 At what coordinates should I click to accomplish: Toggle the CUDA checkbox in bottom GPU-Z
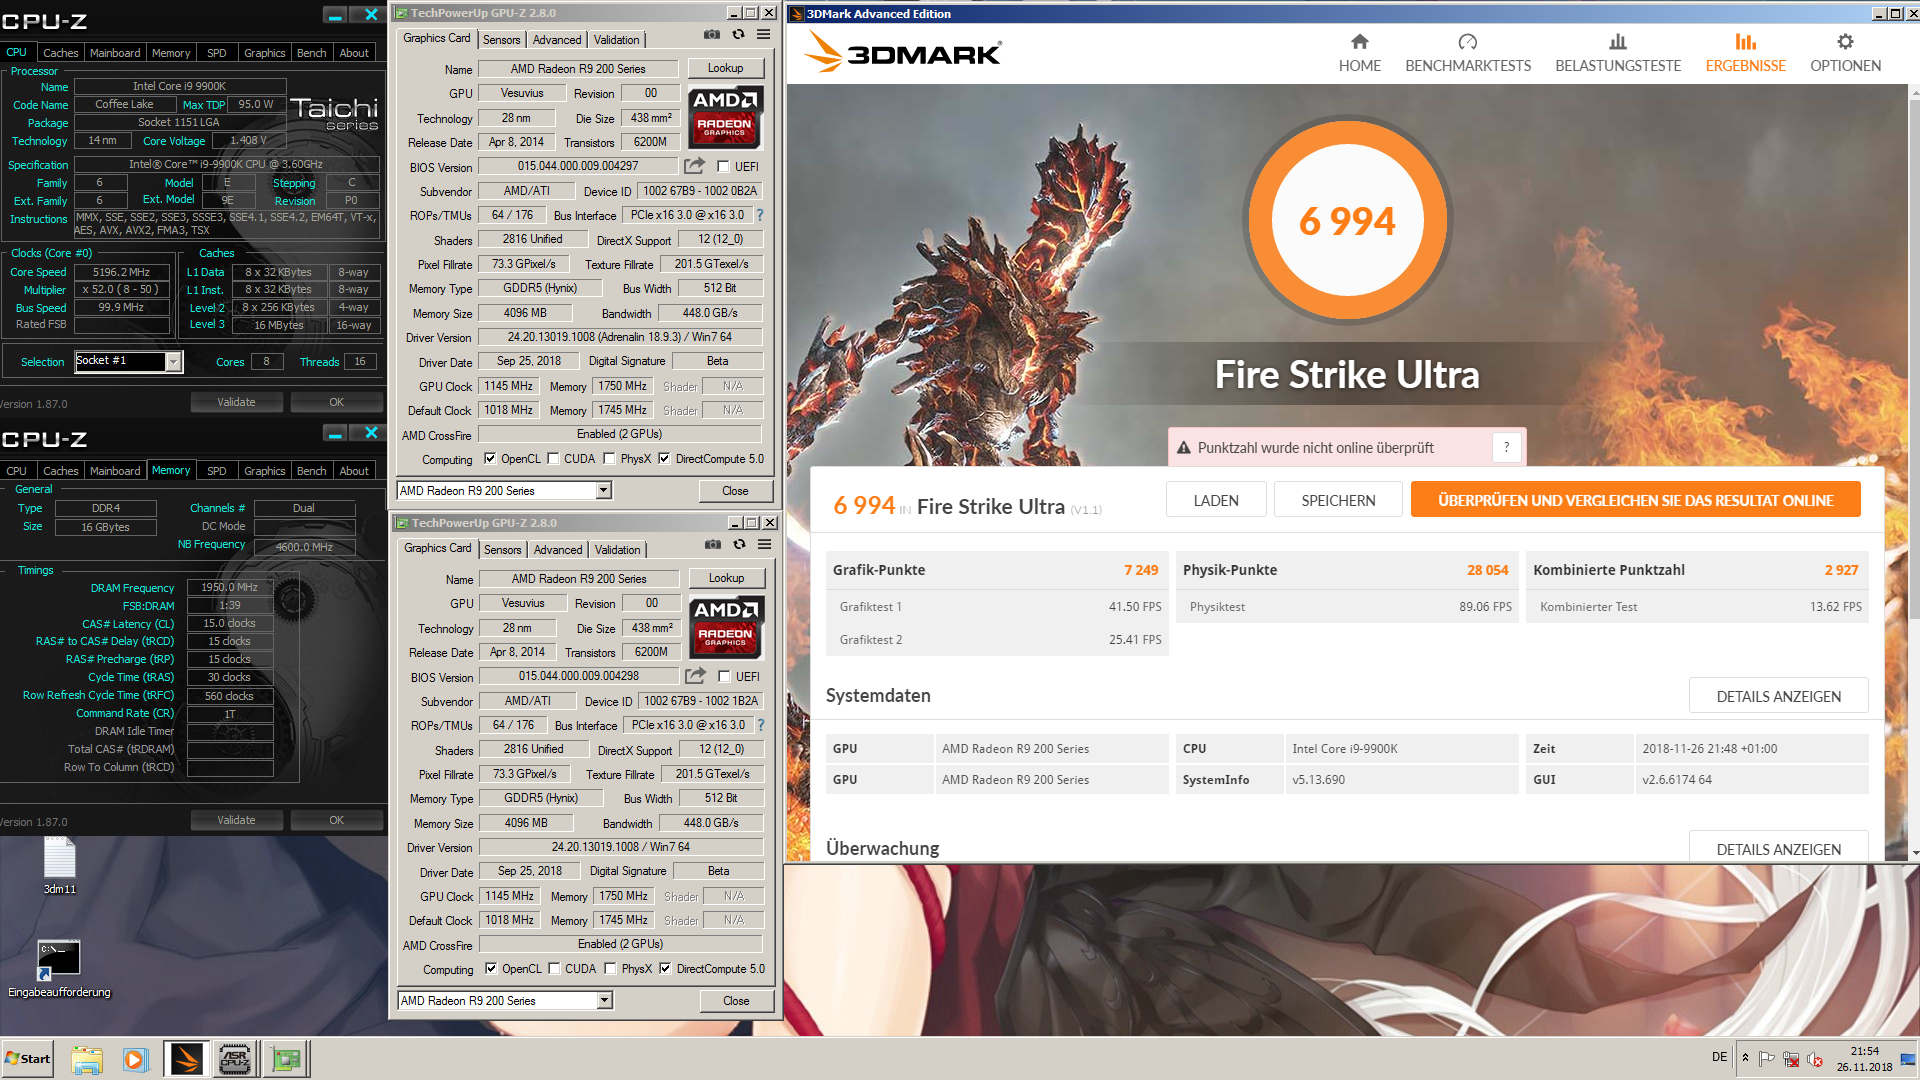point(554,969)
